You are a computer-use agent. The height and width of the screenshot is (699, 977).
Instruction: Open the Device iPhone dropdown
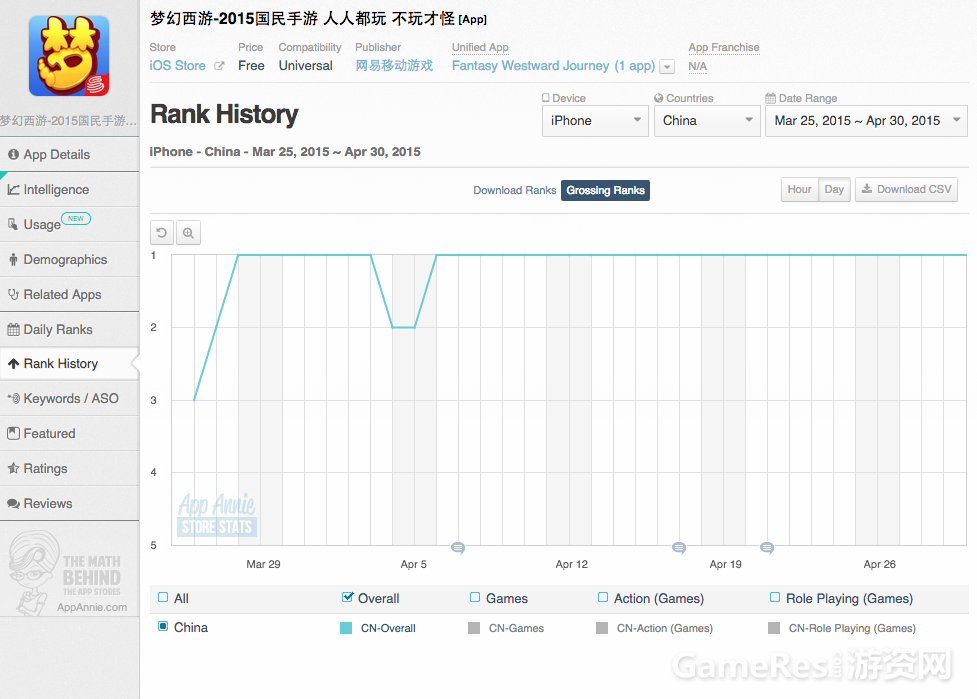(x=595, y=121)
